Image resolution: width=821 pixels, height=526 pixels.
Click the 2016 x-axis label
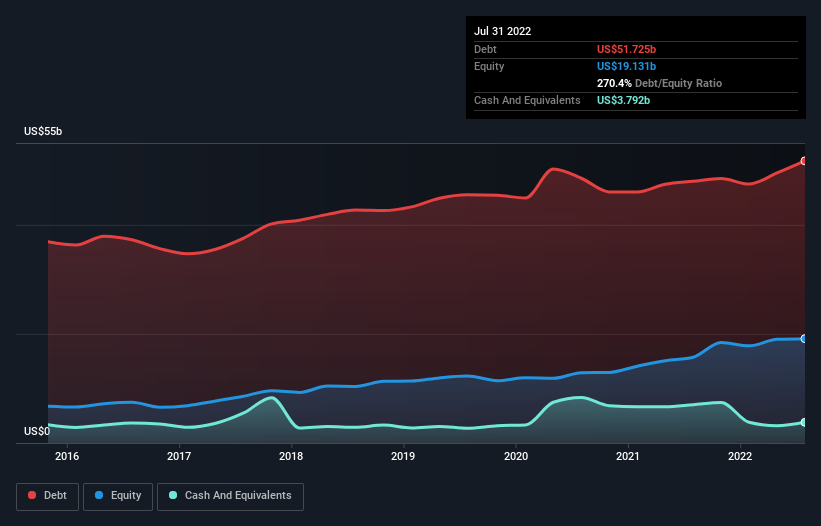67,456
